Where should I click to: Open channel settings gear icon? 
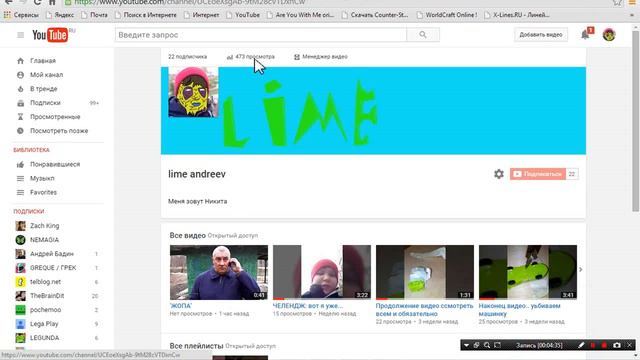click(x=499, y=174)
